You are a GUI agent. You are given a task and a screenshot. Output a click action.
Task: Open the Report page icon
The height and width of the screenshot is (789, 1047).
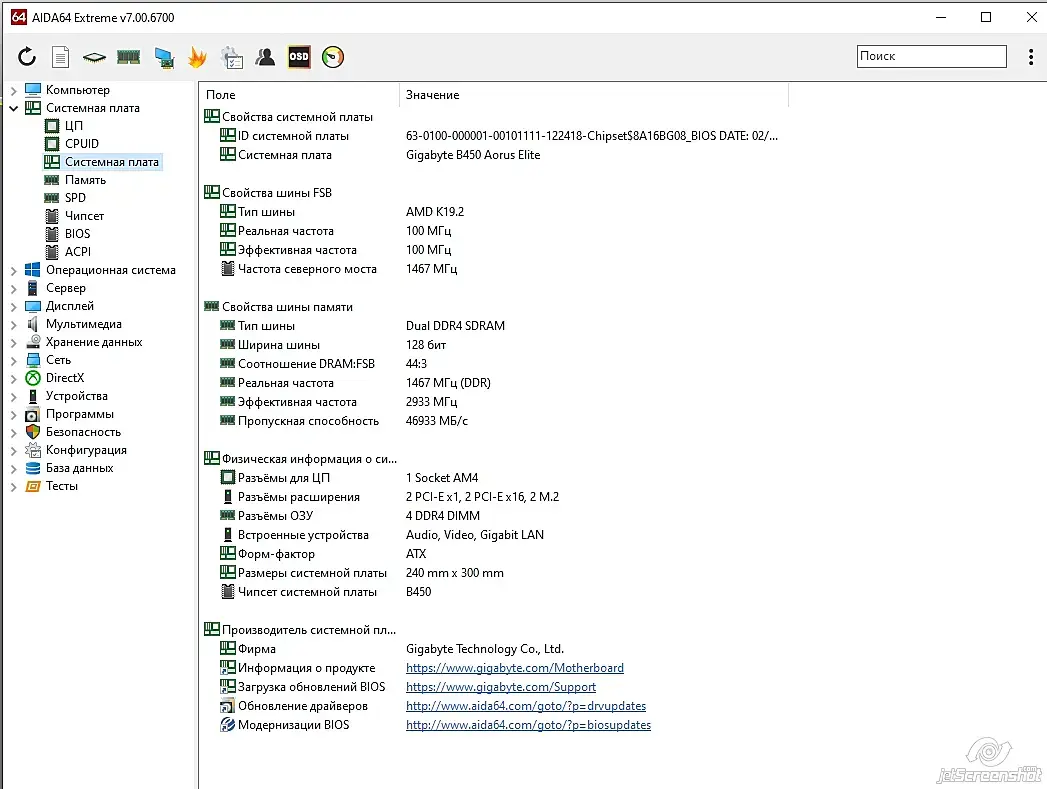pyautogui.click(x=60, y=57)
